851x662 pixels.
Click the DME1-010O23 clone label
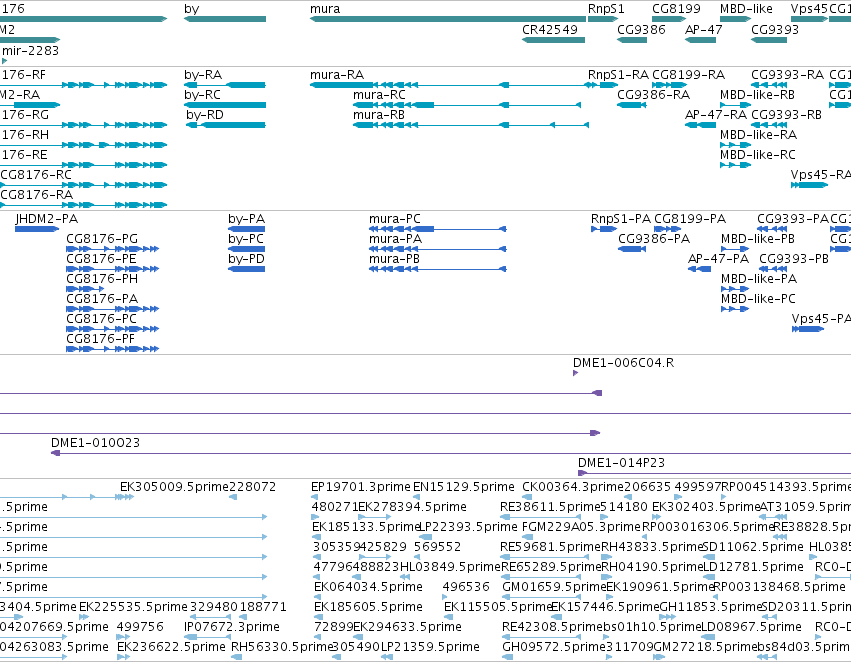pyautogui.click(x=96, y=443)
